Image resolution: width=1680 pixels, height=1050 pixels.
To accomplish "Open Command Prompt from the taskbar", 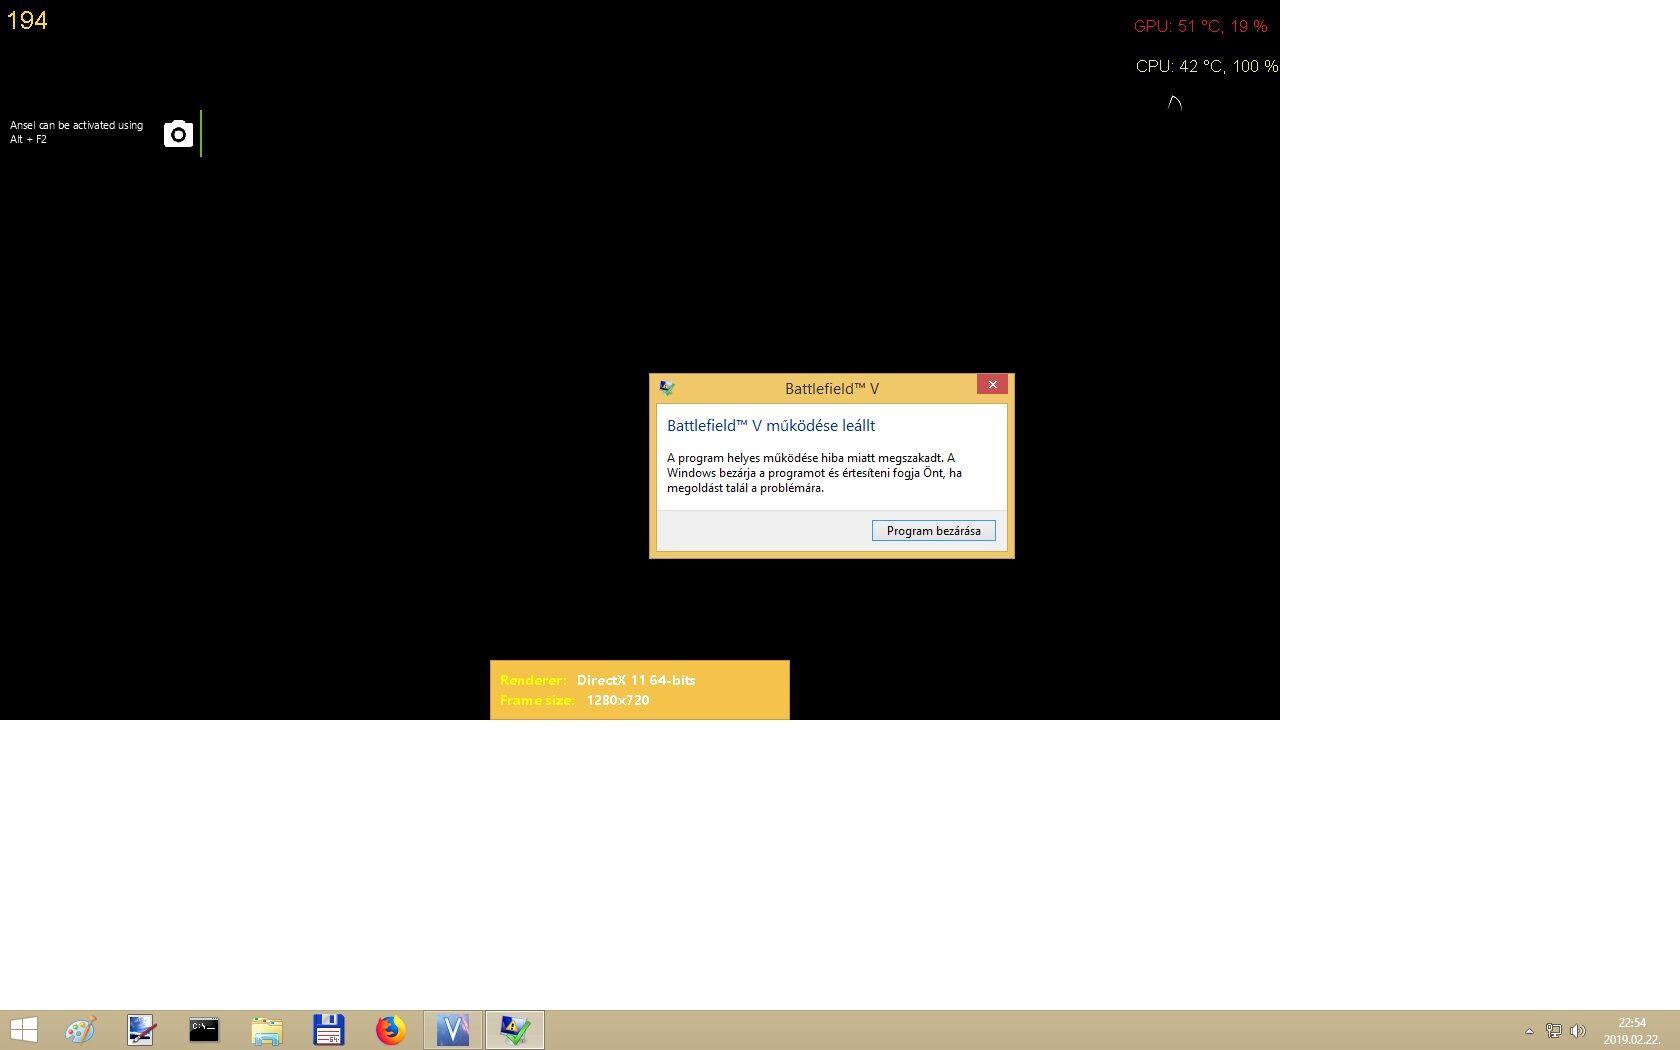I will [x=204, y=1030].
